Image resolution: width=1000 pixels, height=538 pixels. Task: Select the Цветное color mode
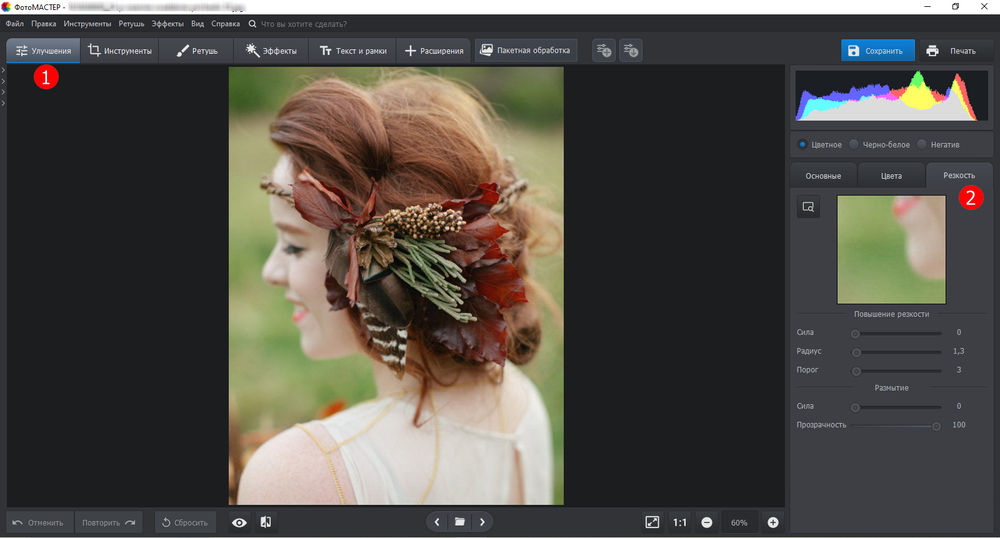tap(803, 145)
